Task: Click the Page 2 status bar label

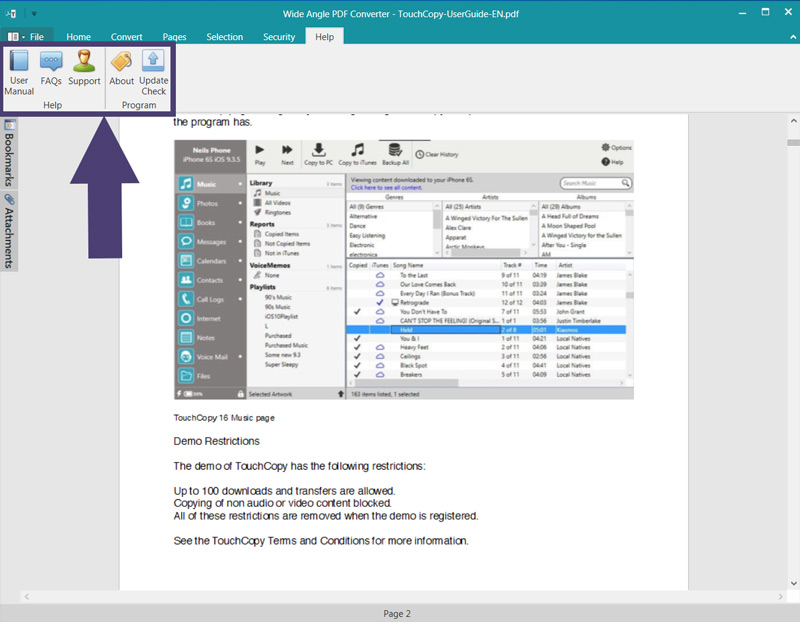Action: pyautogui.click(x=396, y=613)
